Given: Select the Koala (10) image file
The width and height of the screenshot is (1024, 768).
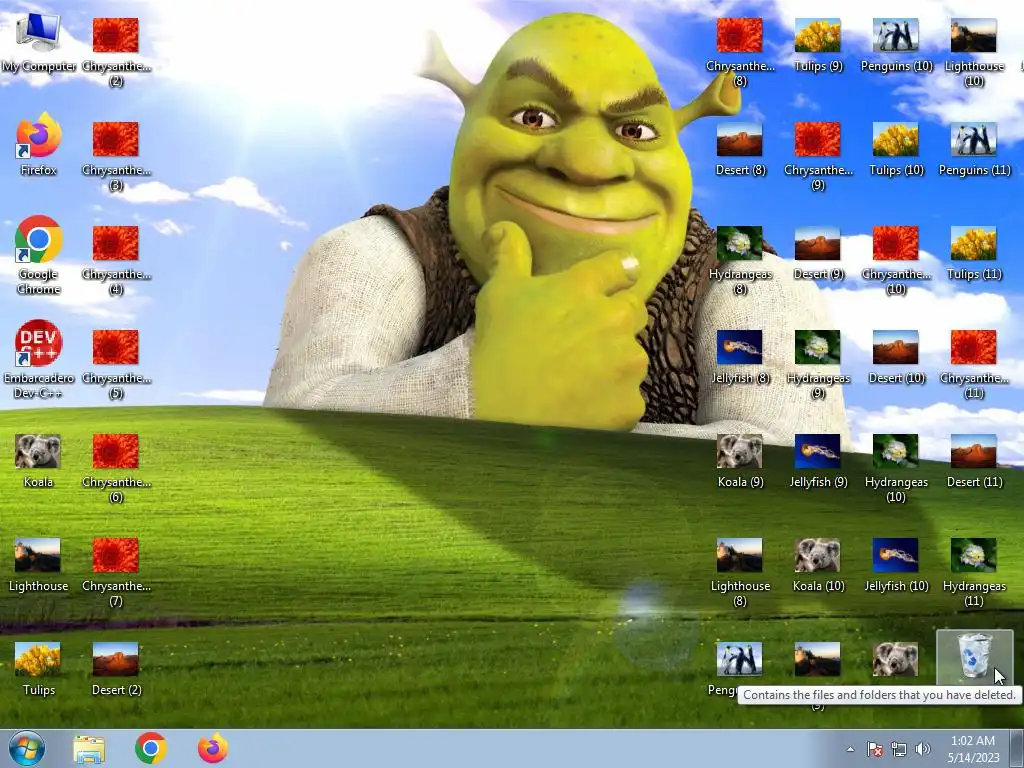Looking at the screenshot, I should (818, 565).
